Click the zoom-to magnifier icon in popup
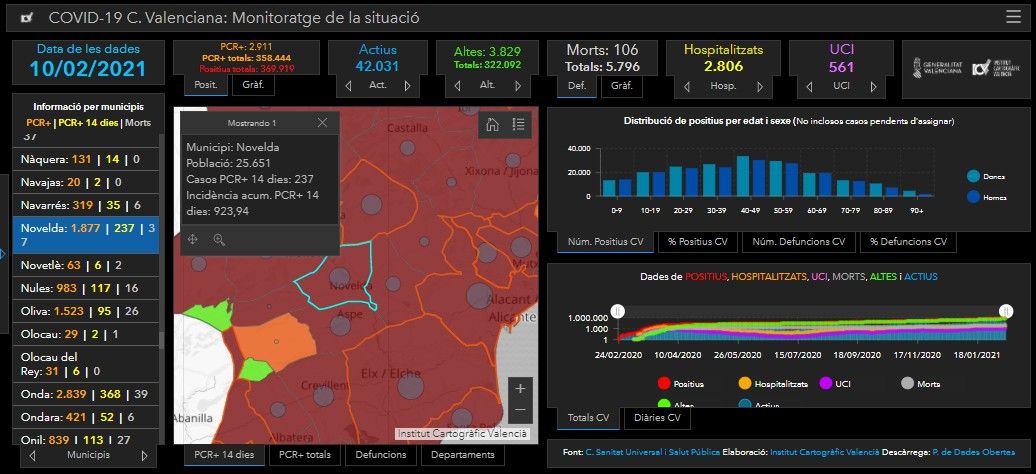Image resolution: width=1036 pixels, height=474 pixels. point(219,240)
